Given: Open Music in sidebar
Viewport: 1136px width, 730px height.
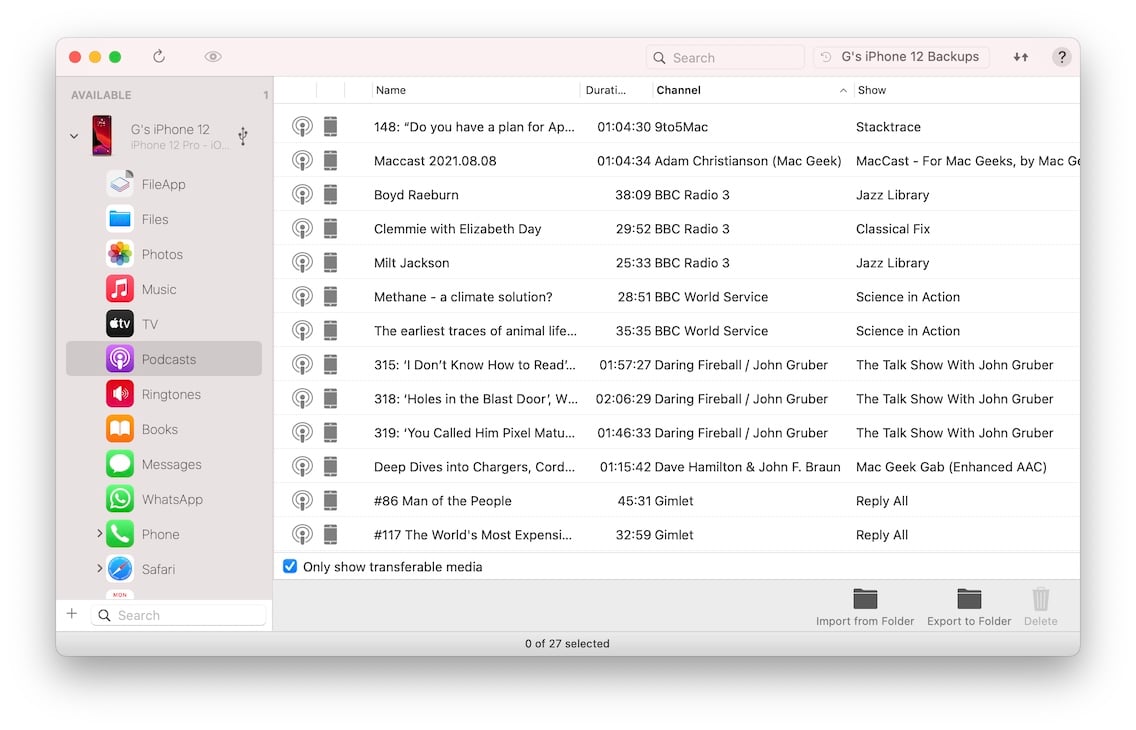Looking at the screenshot, I should point(164,289).
